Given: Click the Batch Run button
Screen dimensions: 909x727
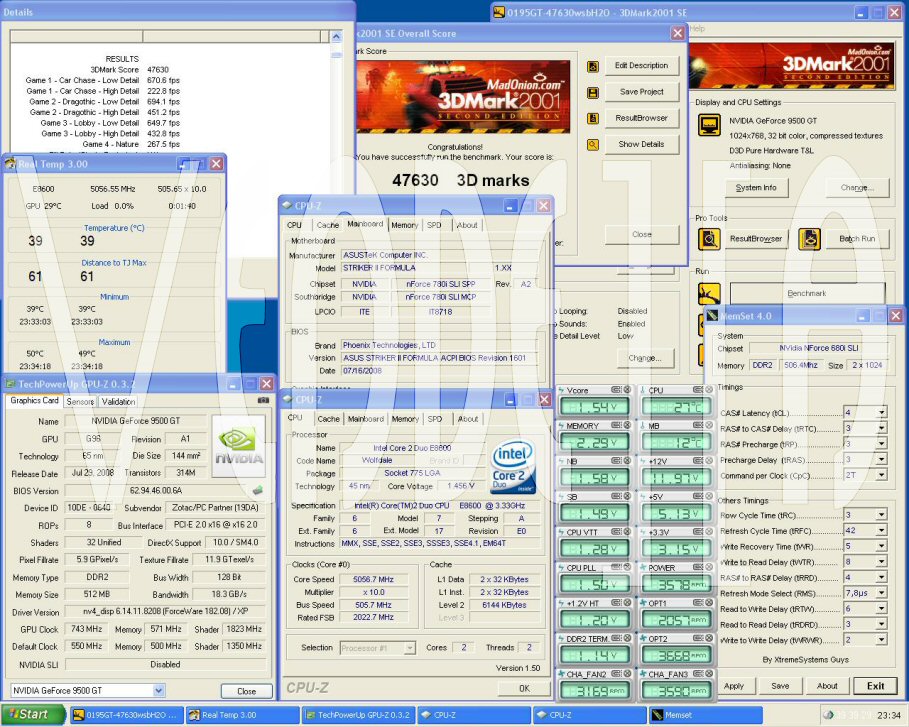Looking at the screenshot, I should point(857,239).
